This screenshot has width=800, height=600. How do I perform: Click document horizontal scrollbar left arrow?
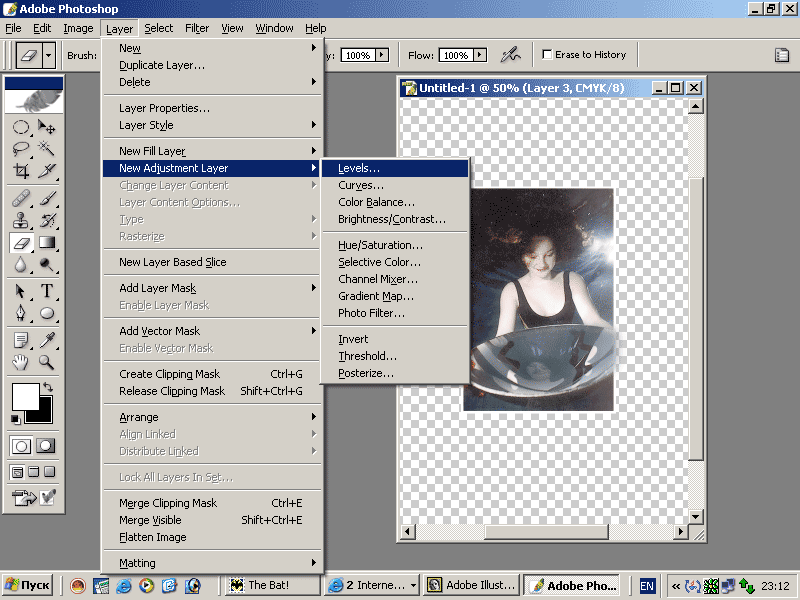coord(407,532)
